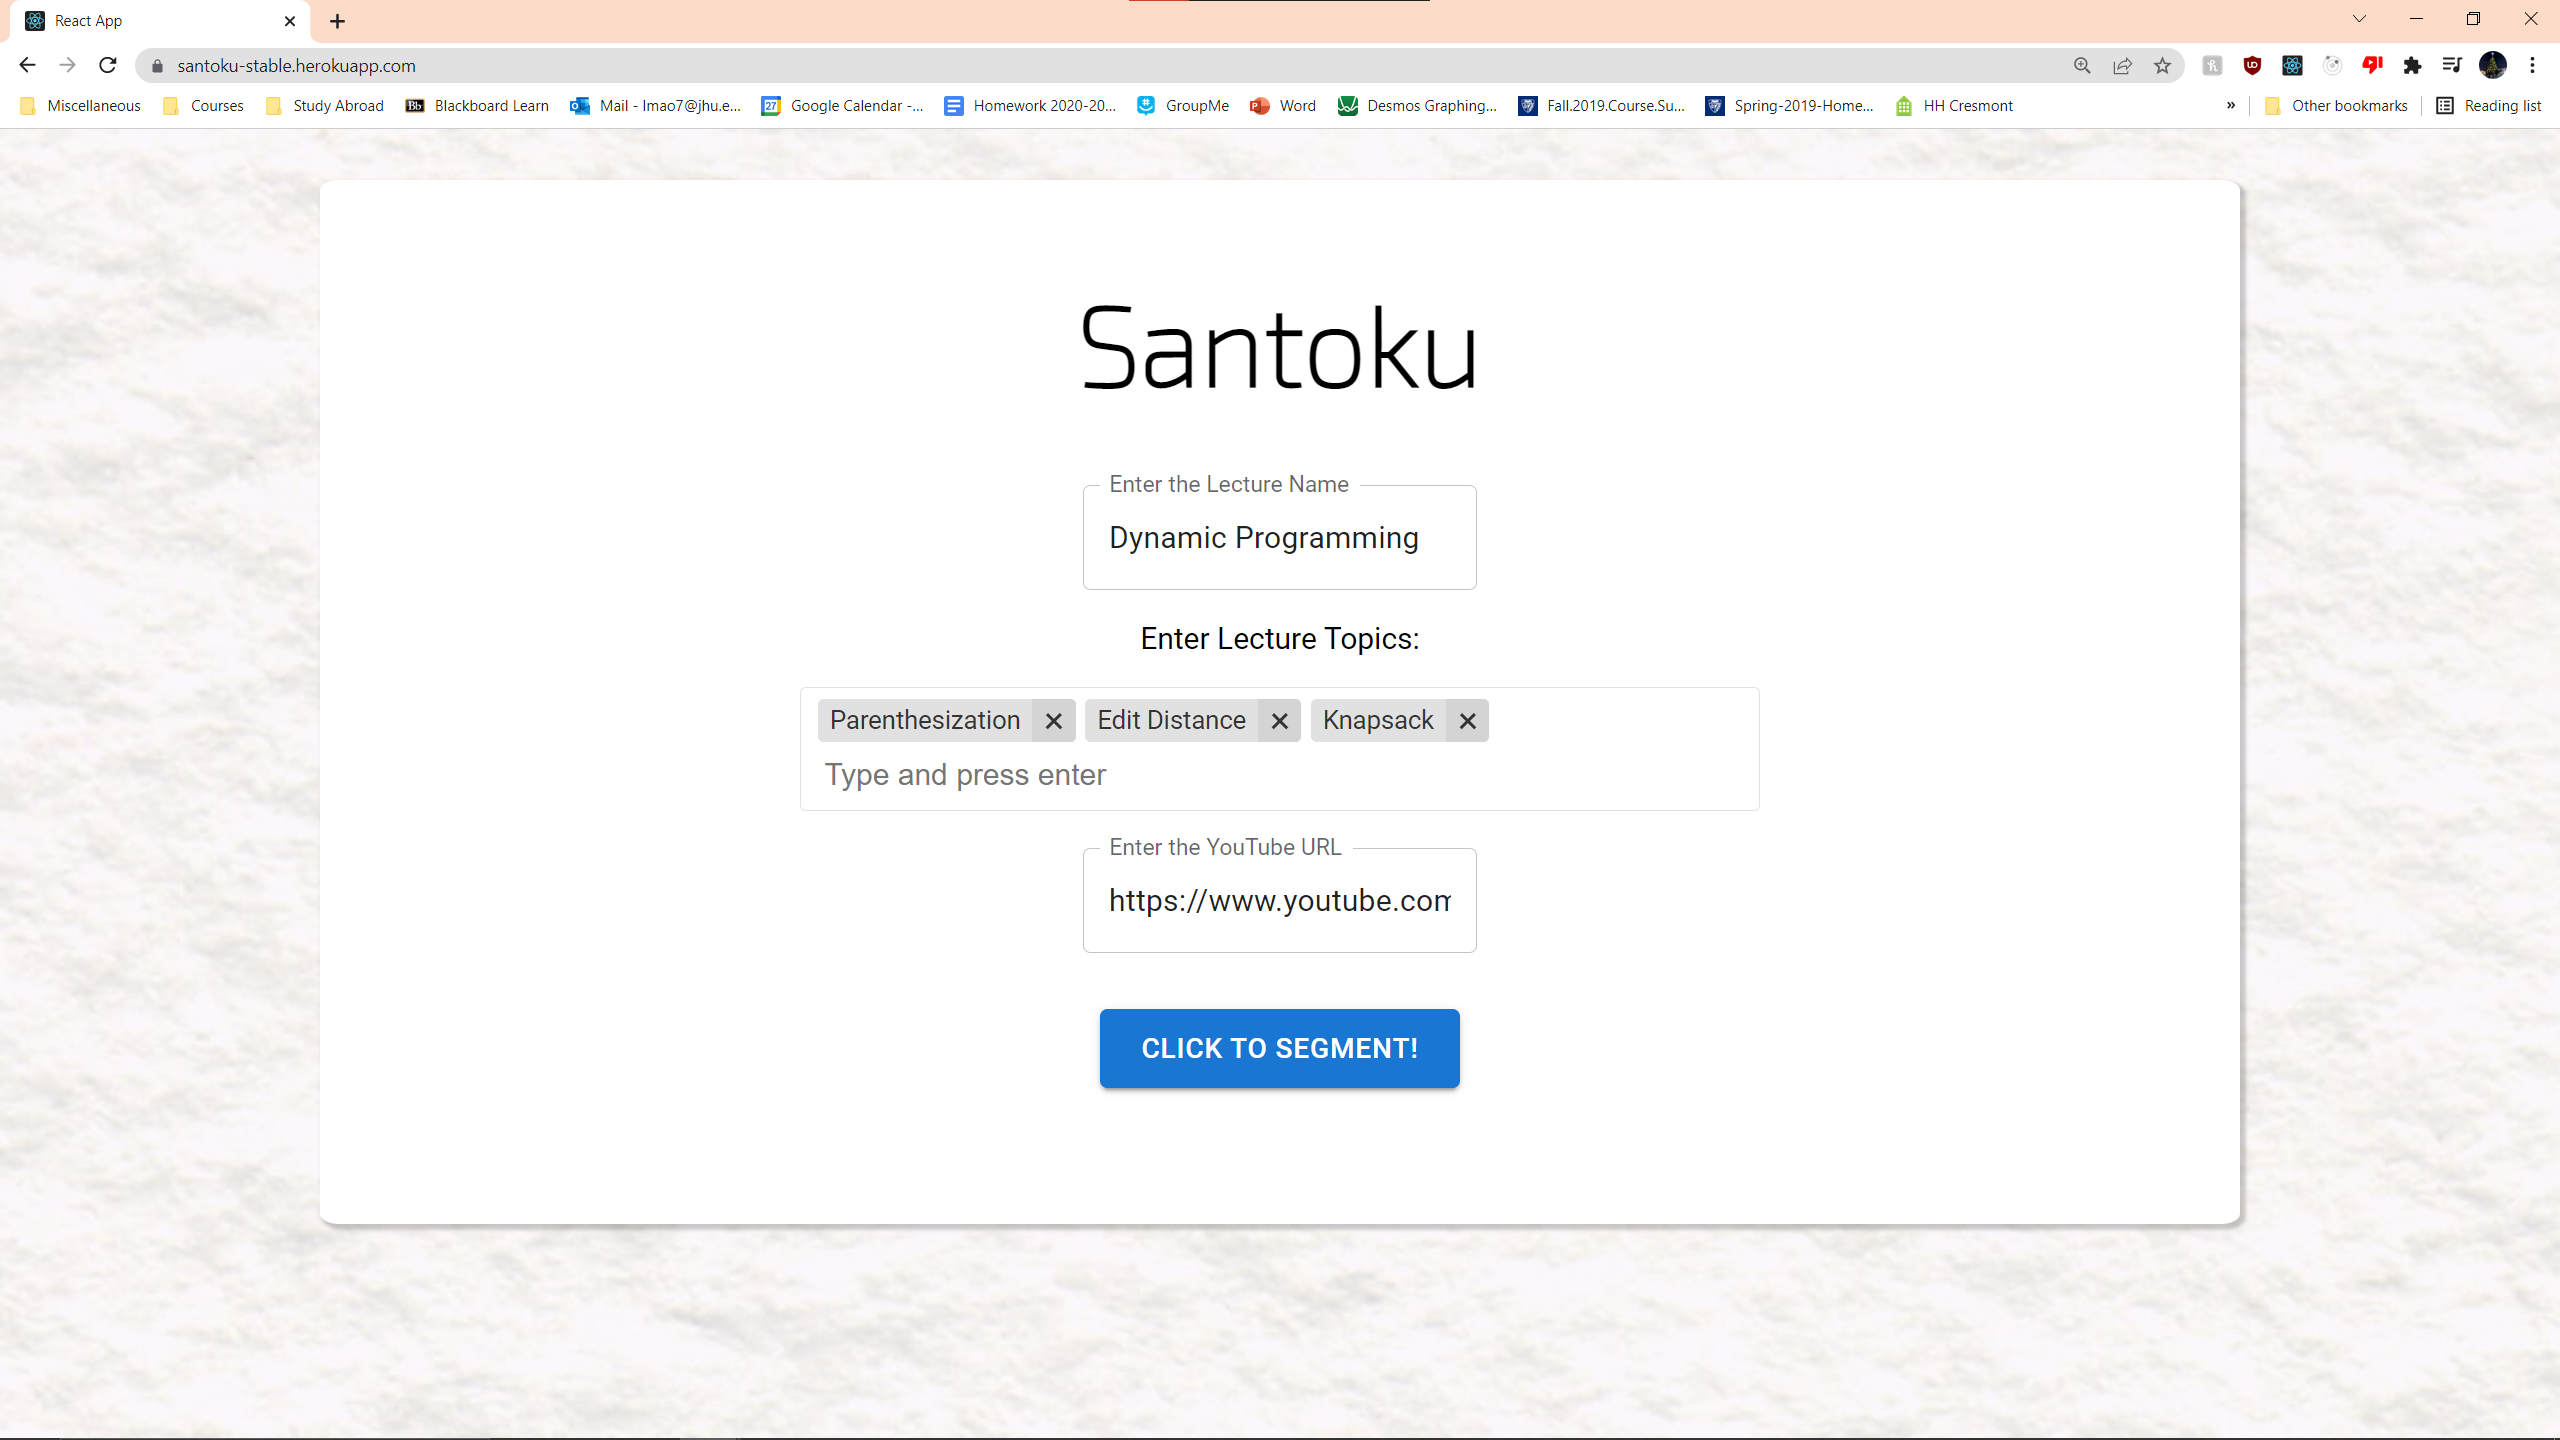Open Chrome three-dot menu

point(2532,66)
